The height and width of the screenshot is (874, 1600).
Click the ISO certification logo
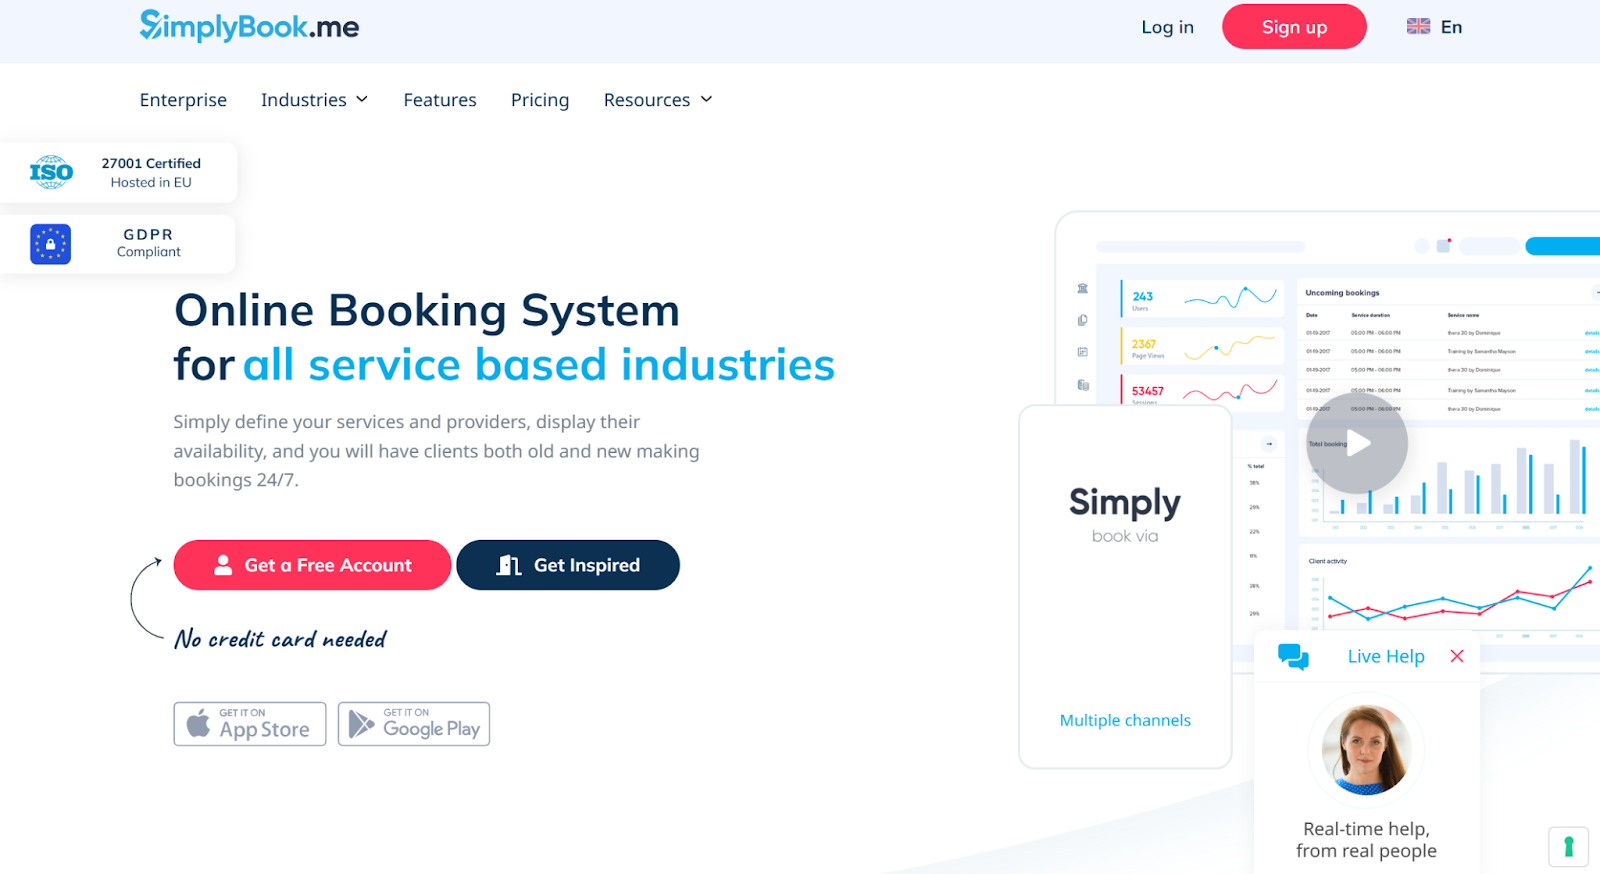51,172
